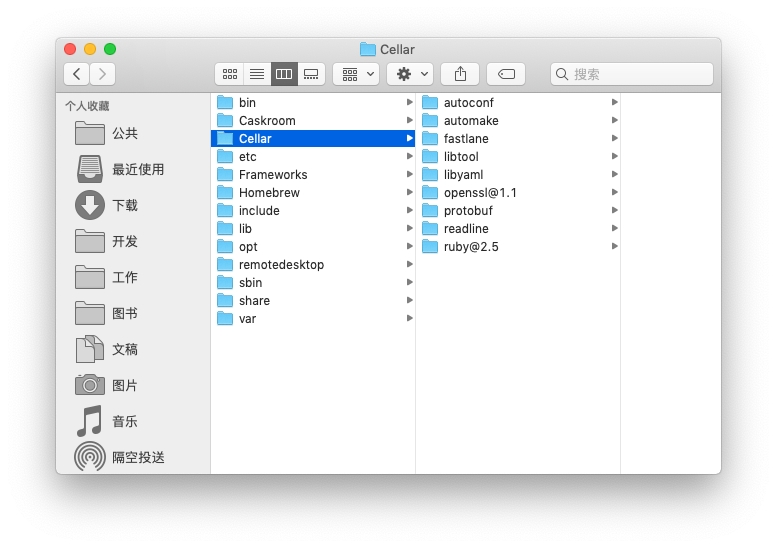This screenshot has height=548, width=777.
Task: Open 下载 in the sidebar
Action: click(124, 206)
